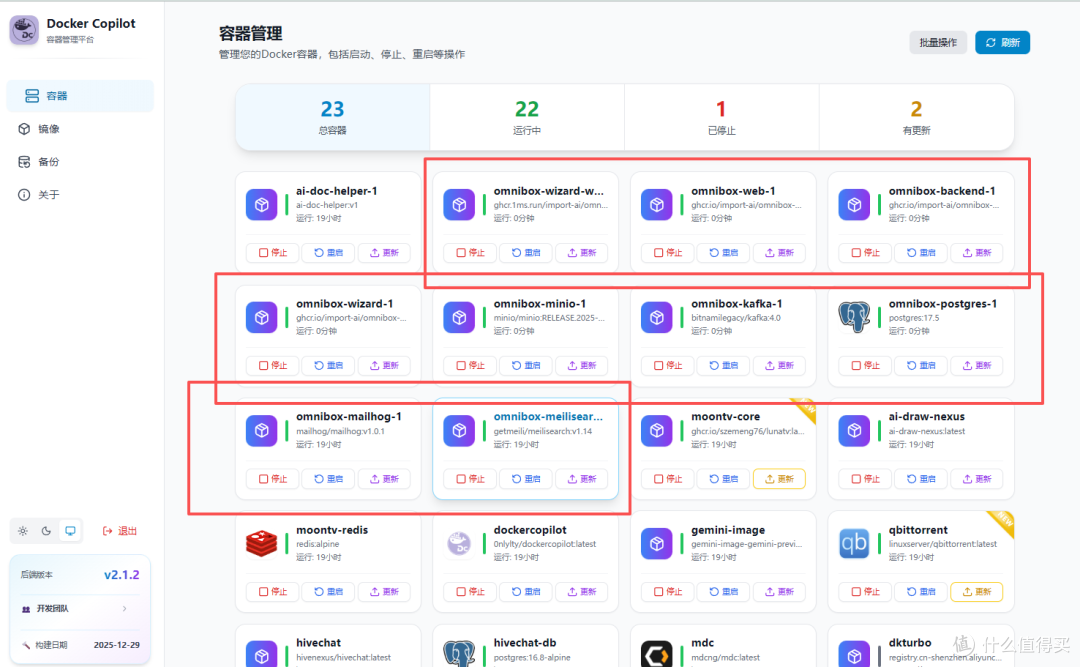The image size is (1080, 667).
Task: Click moontv-core container cube icon
Action: tap(656, 431)
